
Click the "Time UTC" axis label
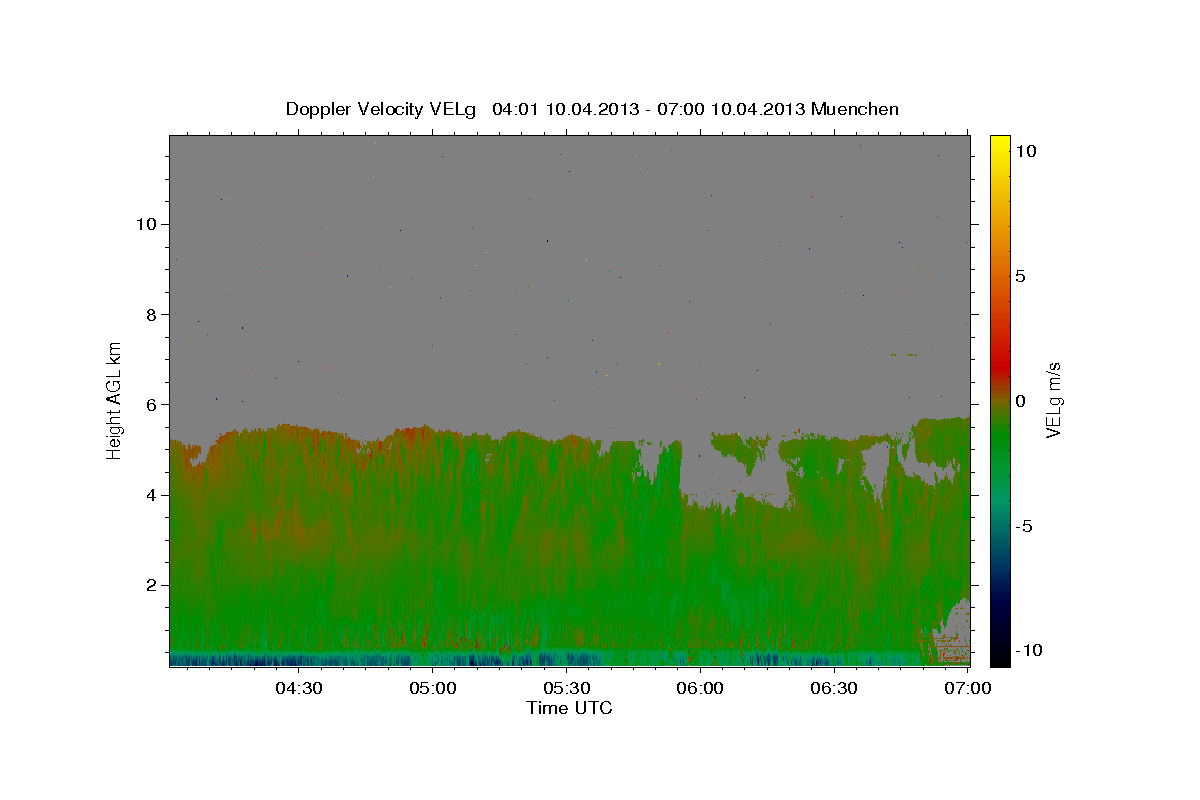[569, 708]
